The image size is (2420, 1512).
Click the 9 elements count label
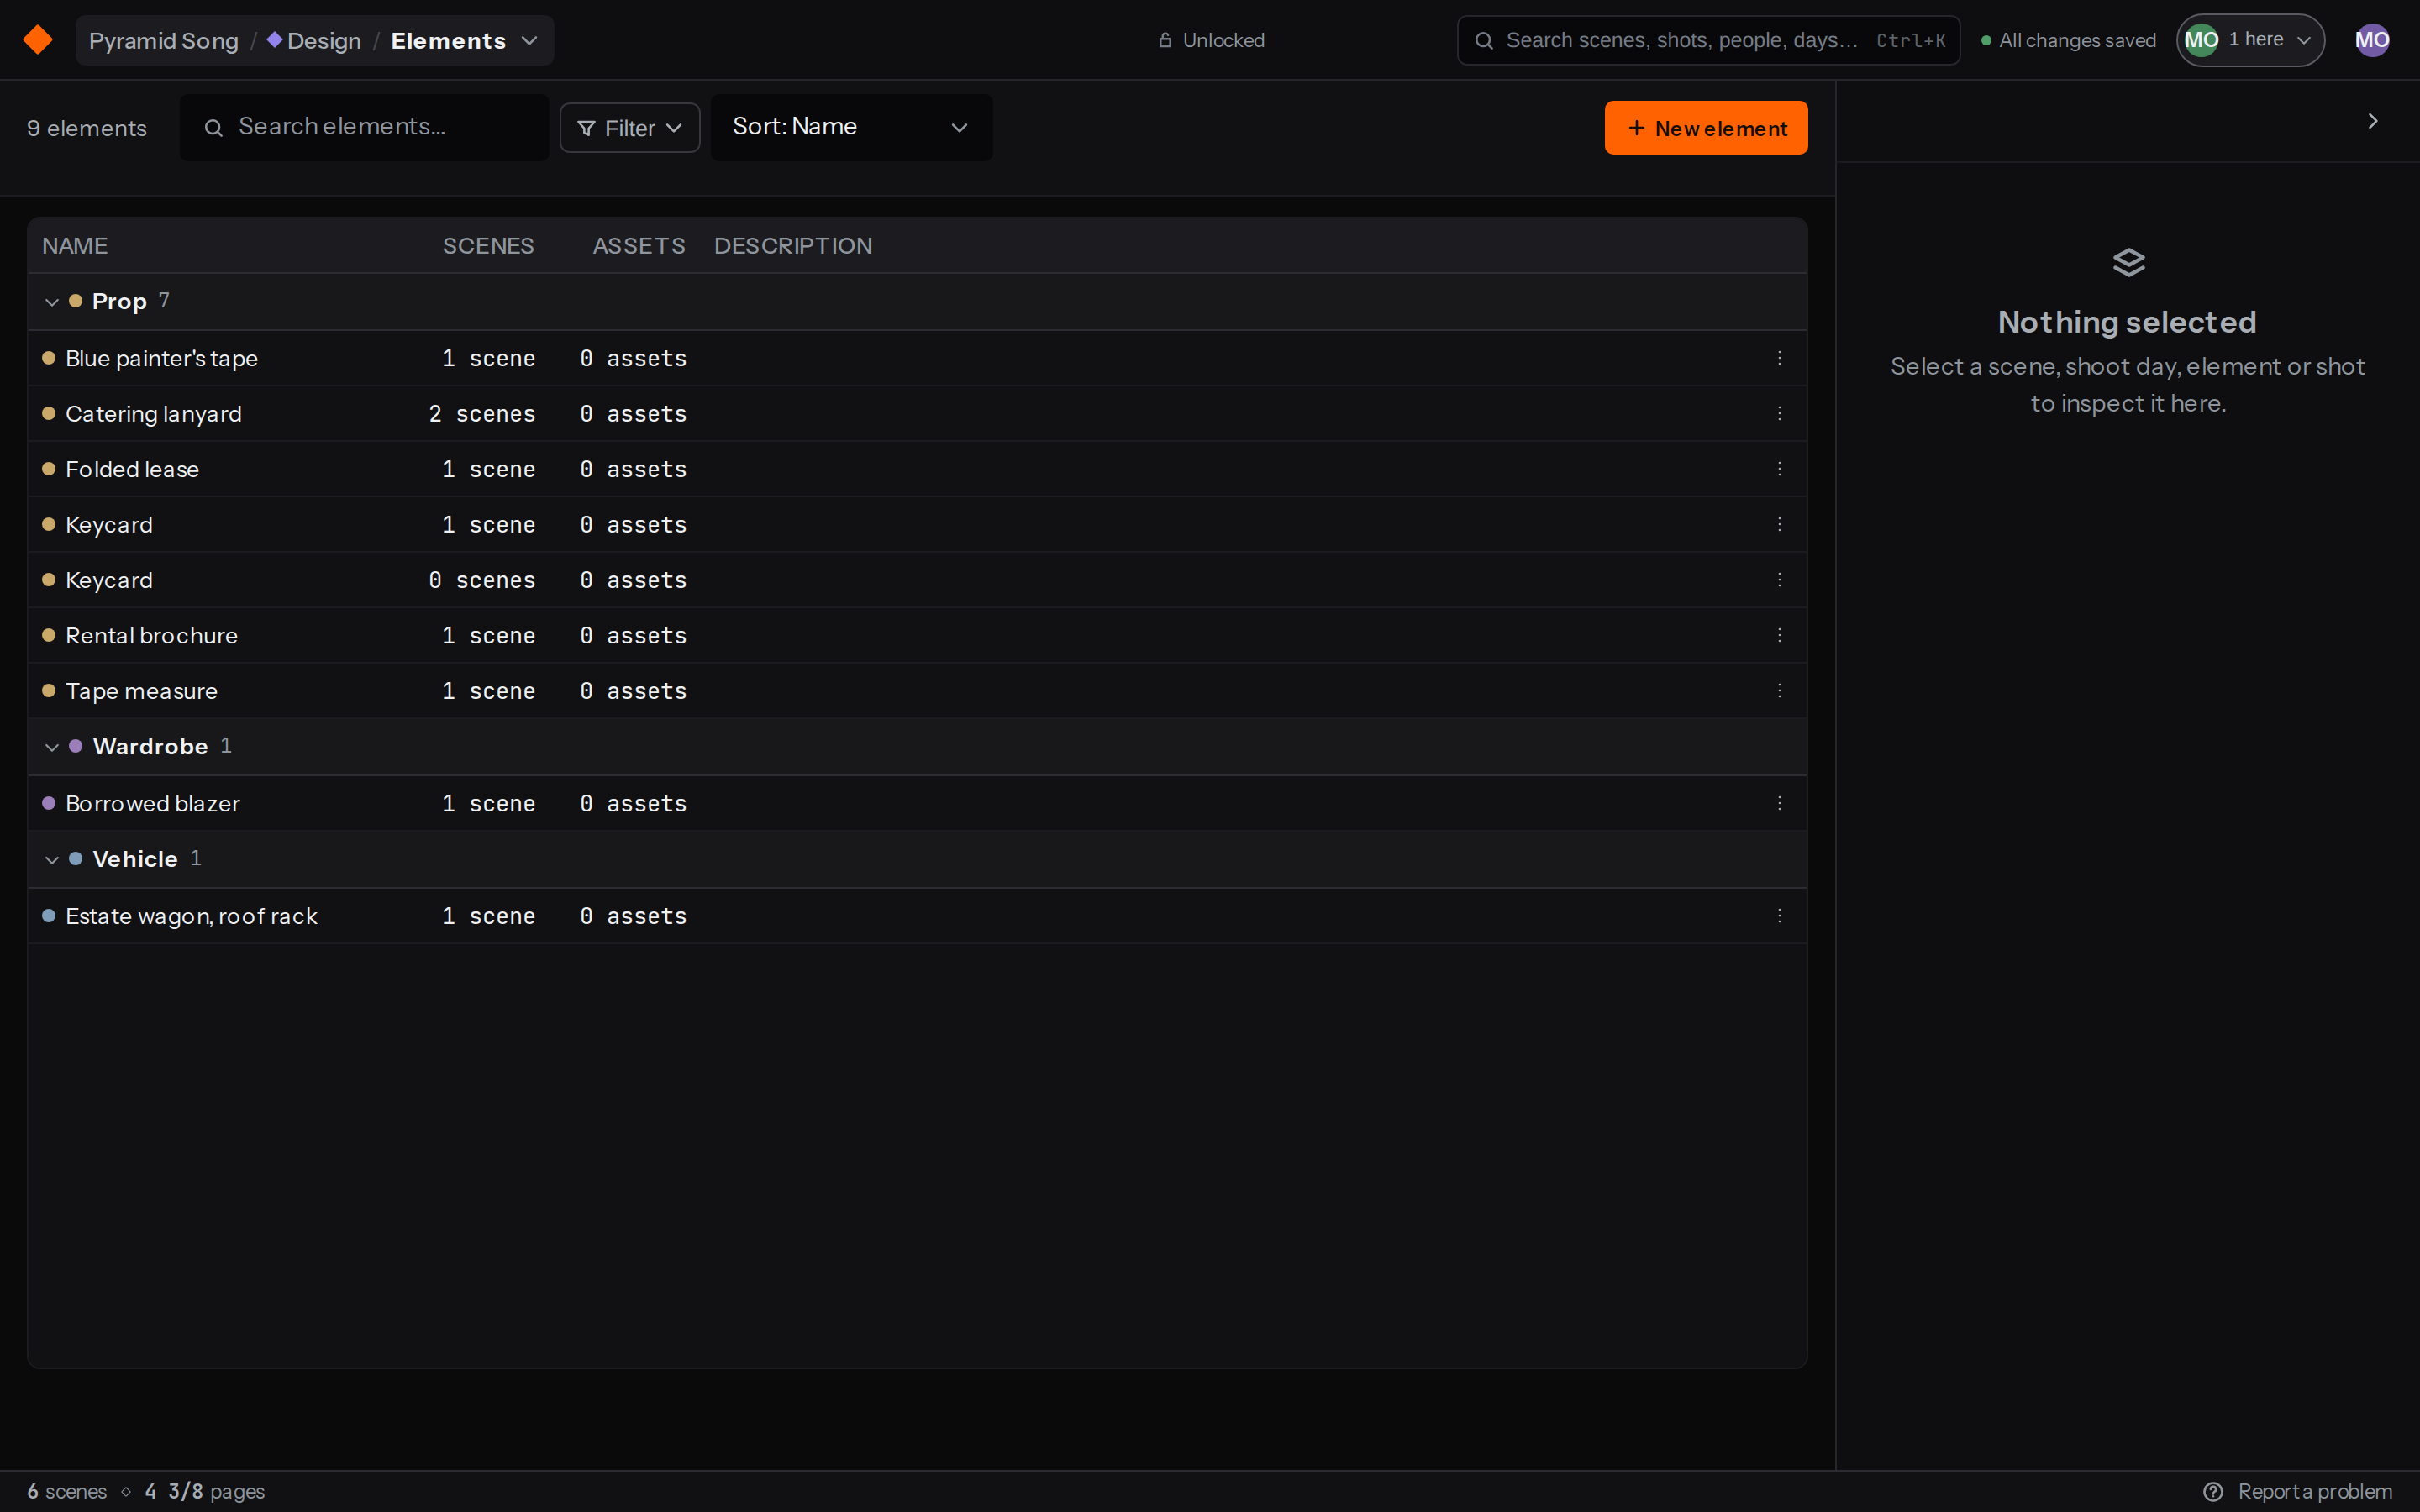point(87,128)
